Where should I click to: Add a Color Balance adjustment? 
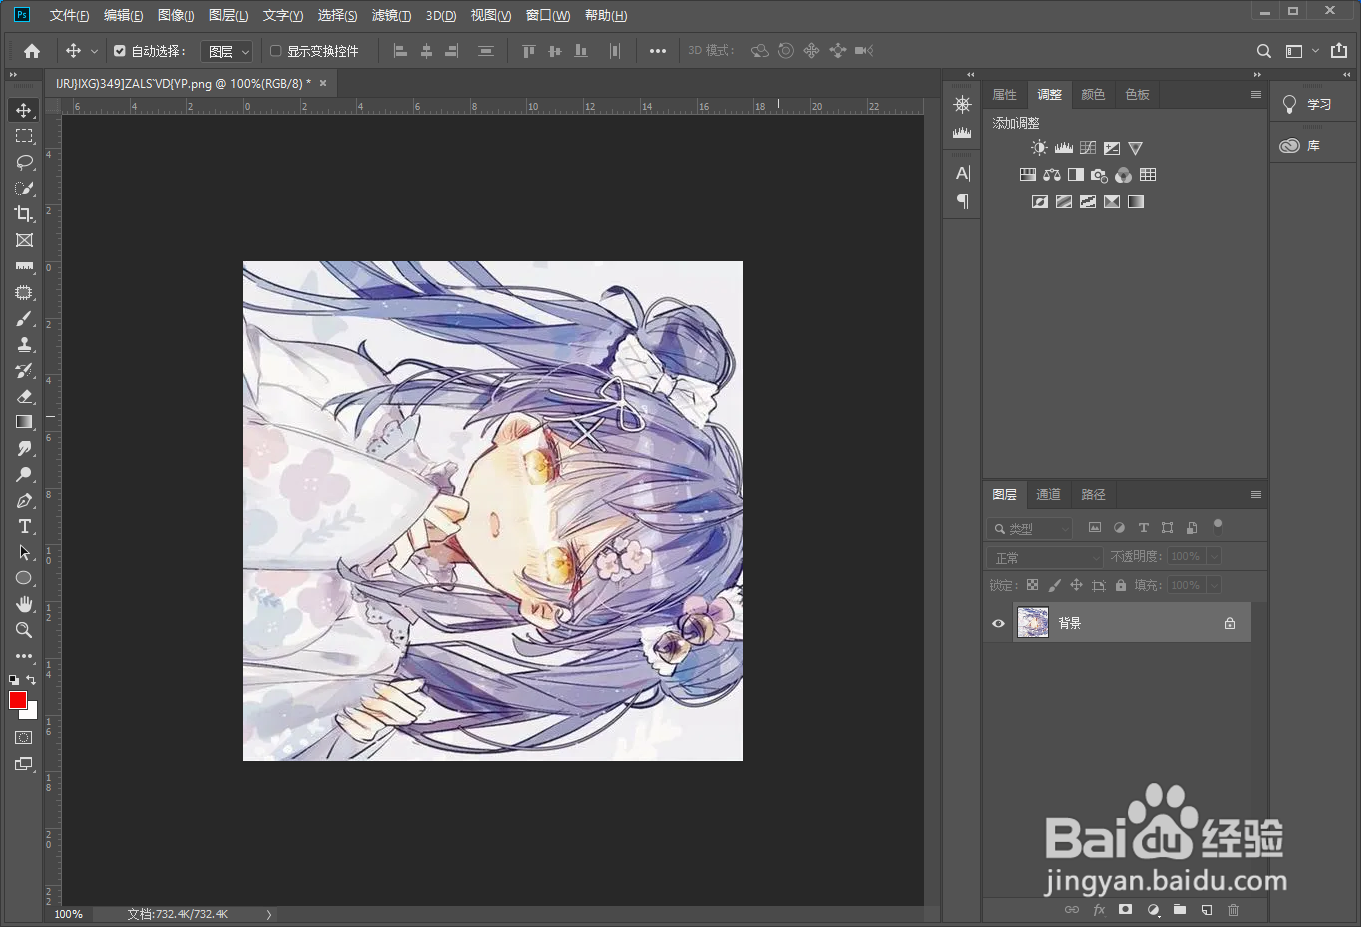pos(1052,175)
